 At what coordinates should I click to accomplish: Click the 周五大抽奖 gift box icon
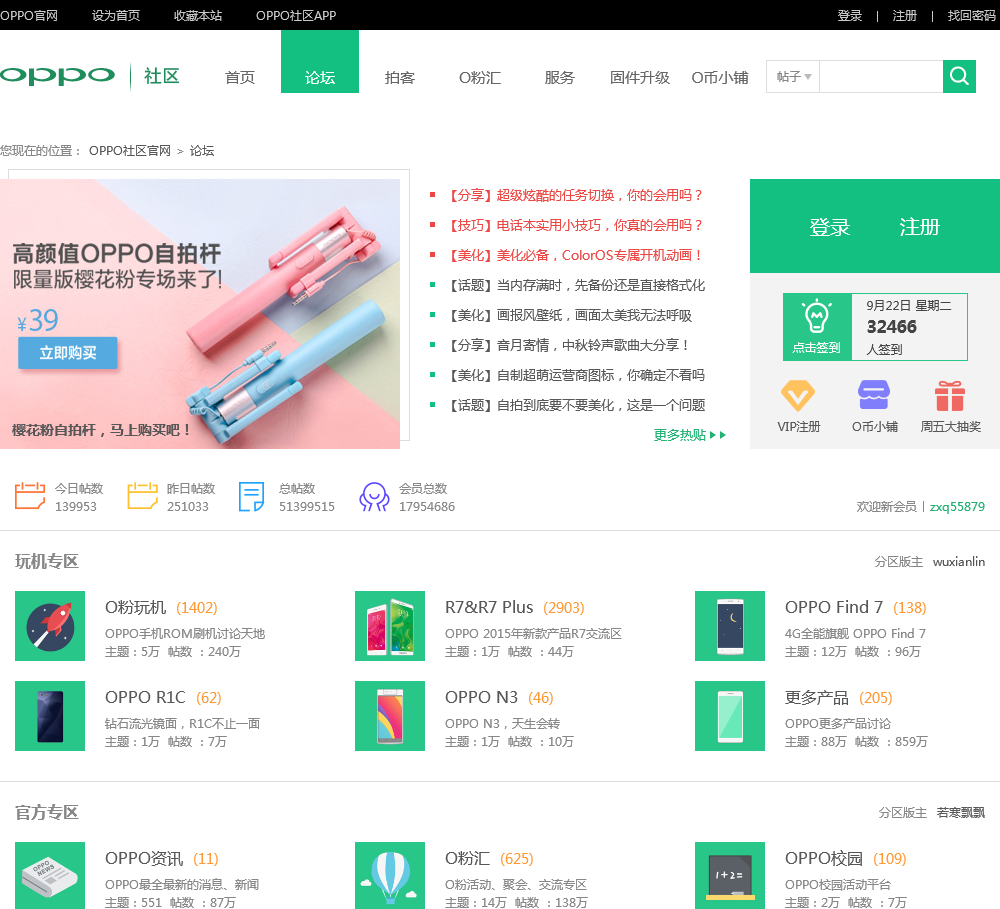pos(950,395)
